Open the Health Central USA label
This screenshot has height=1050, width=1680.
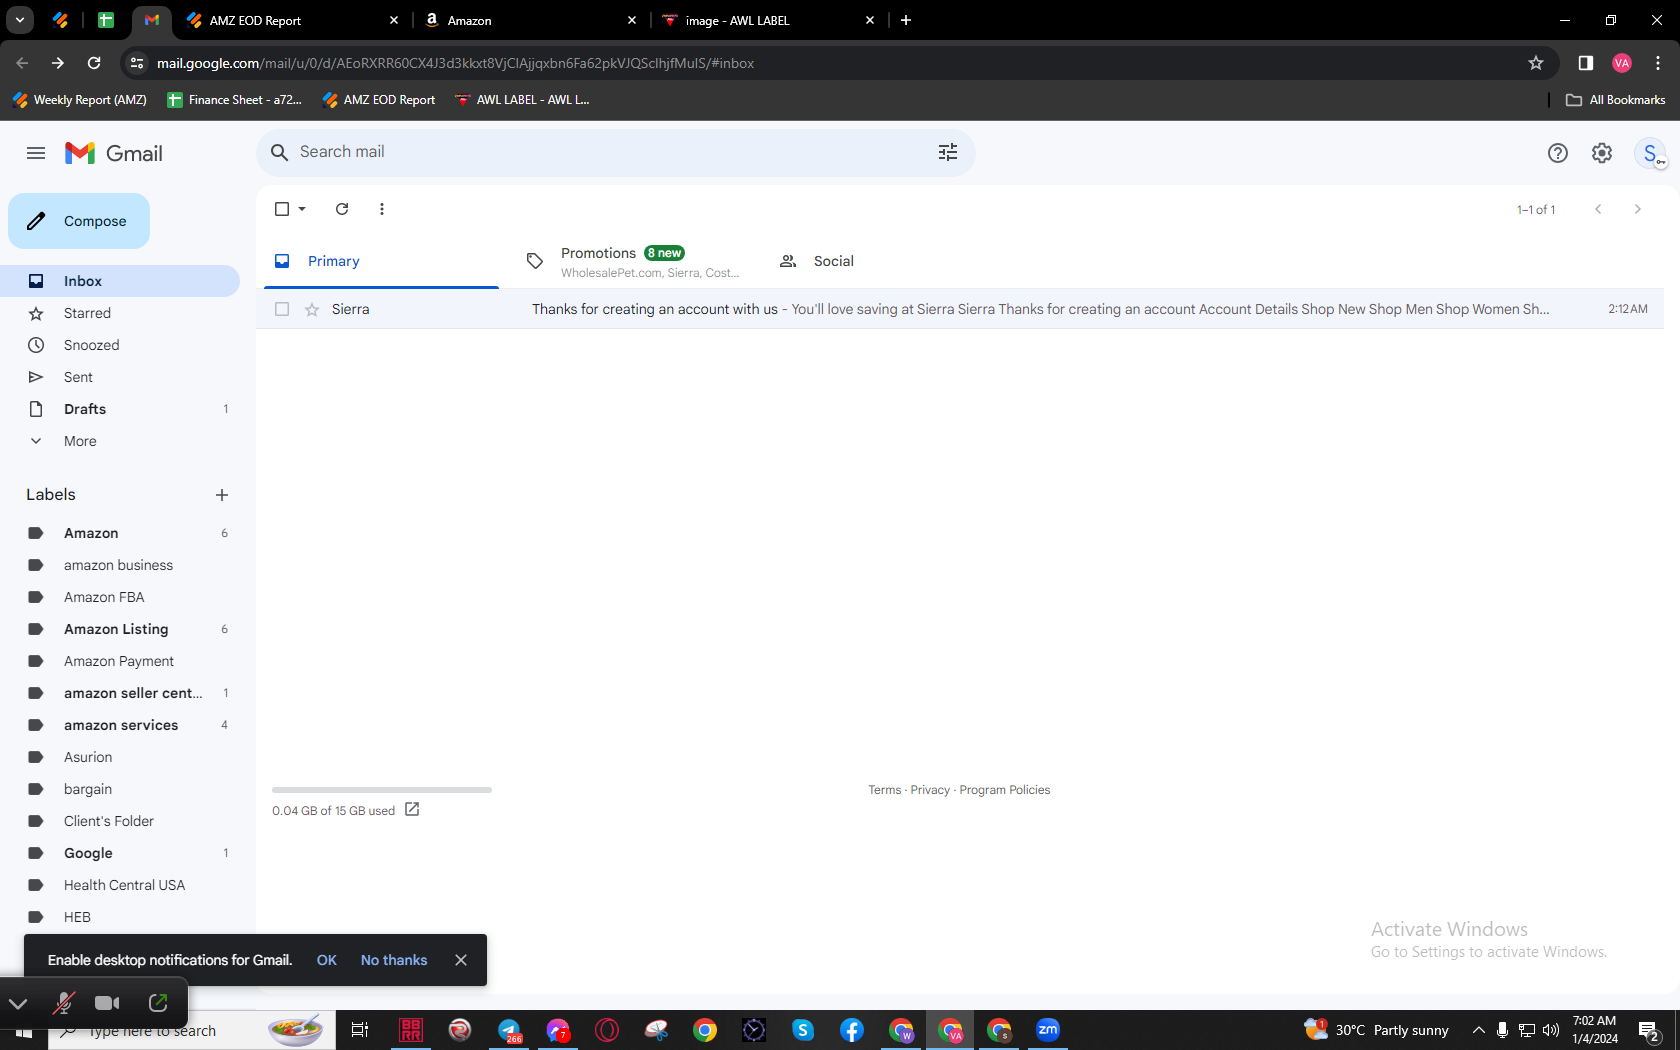pos(120,885)
